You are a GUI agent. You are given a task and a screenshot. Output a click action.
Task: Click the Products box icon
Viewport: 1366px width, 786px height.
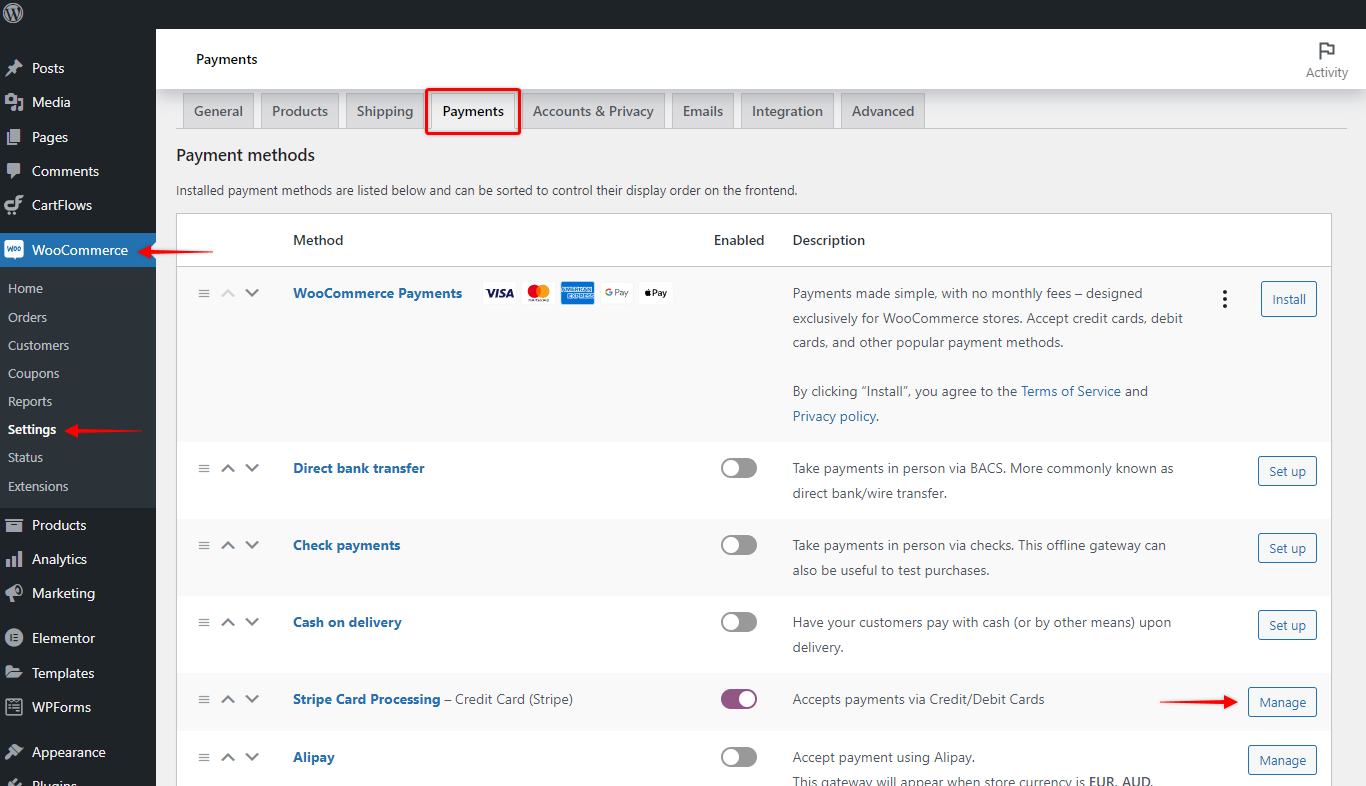click(x=14, y=525)
